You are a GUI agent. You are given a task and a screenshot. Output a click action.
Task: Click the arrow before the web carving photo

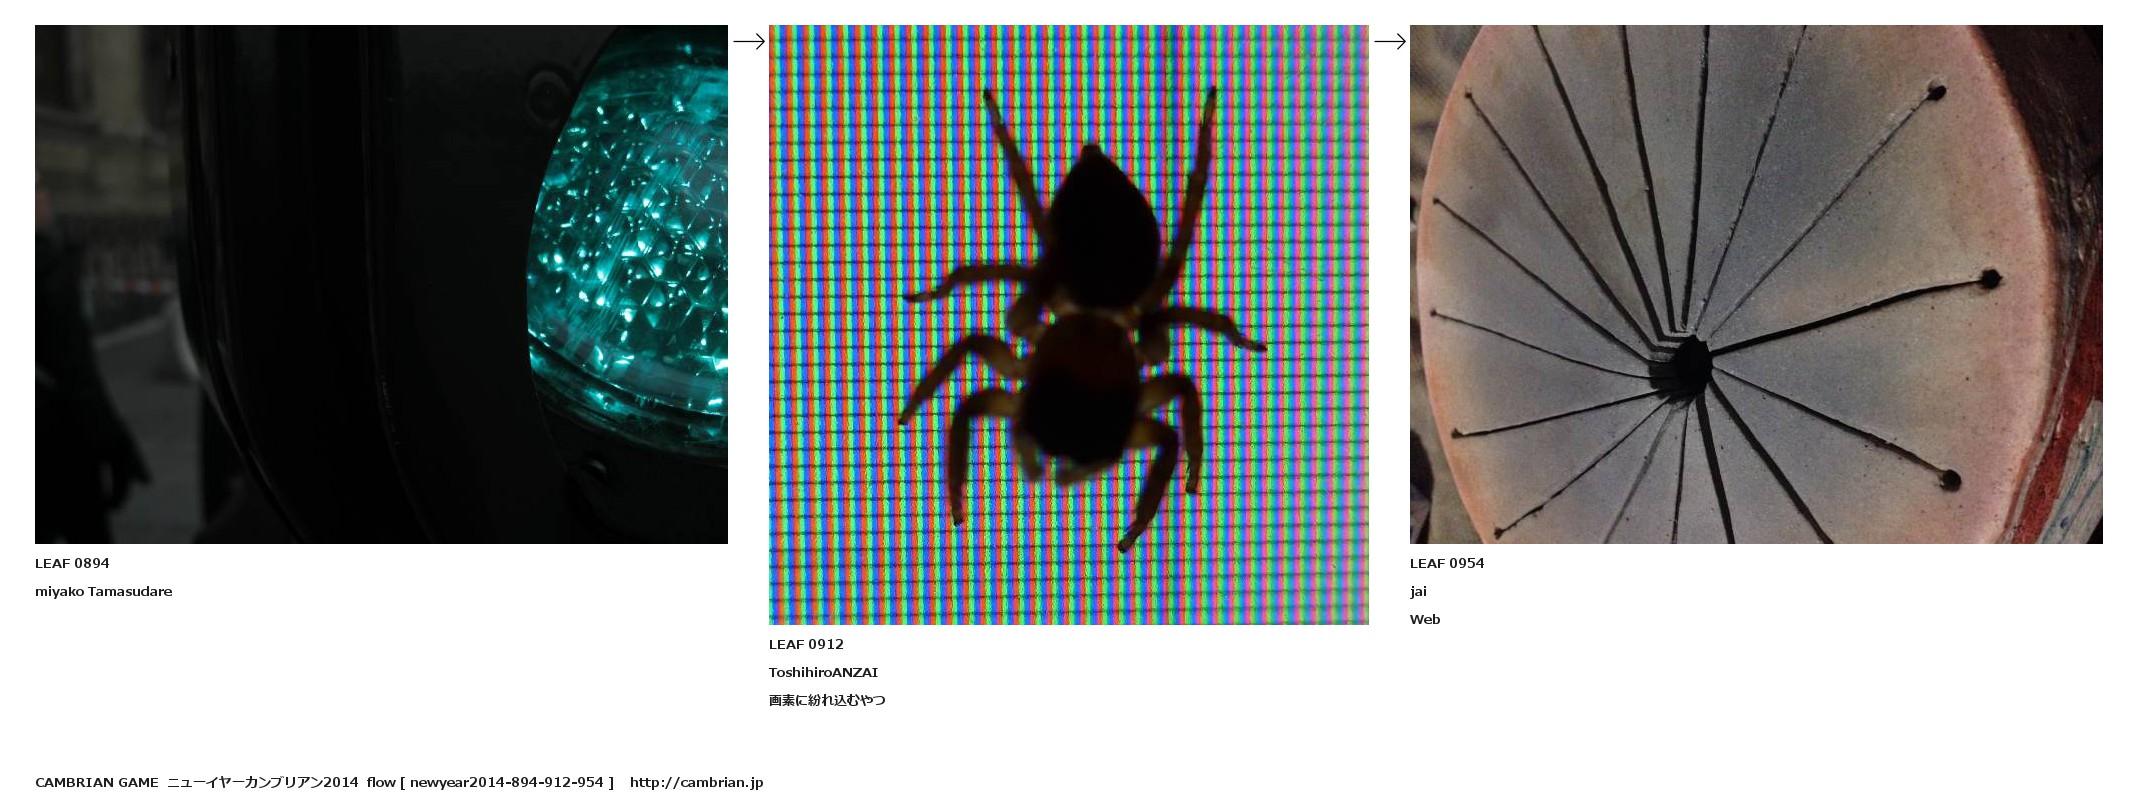pyautogui.click(x=1389, y=41)
